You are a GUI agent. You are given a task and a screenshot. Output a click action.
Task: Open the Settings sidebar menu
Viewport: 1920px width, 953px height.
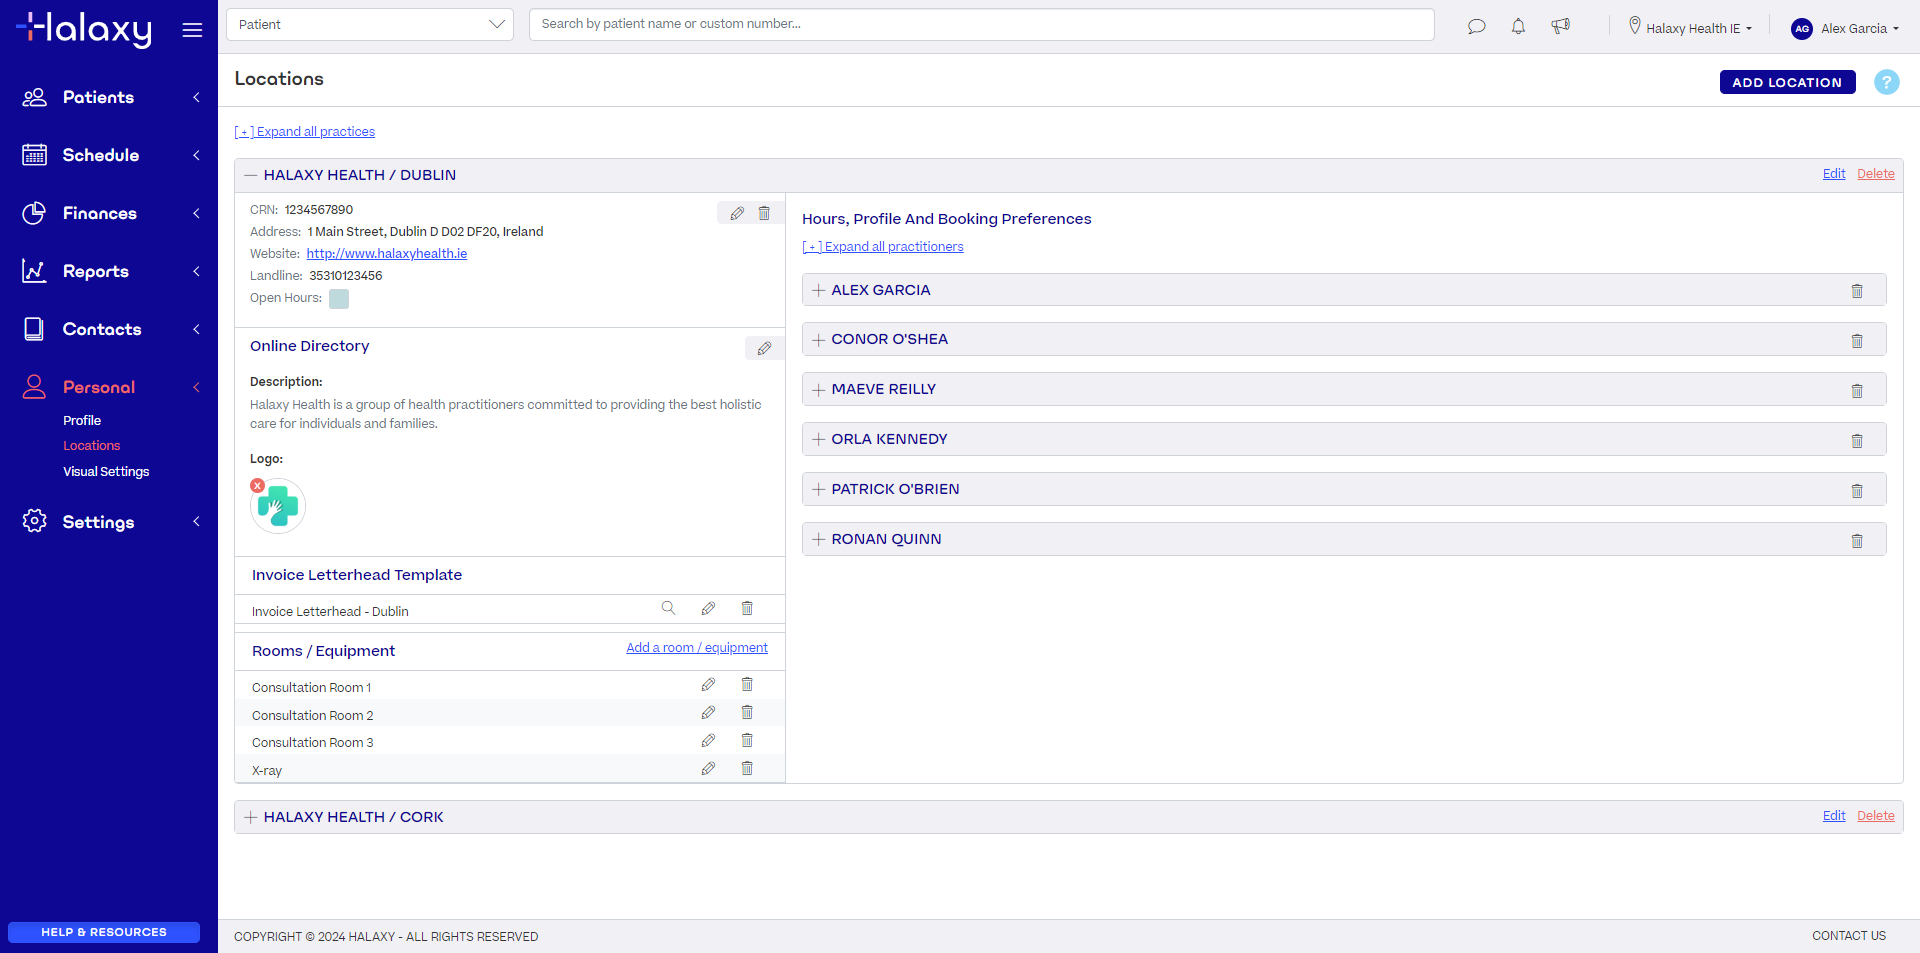[109, 522]
